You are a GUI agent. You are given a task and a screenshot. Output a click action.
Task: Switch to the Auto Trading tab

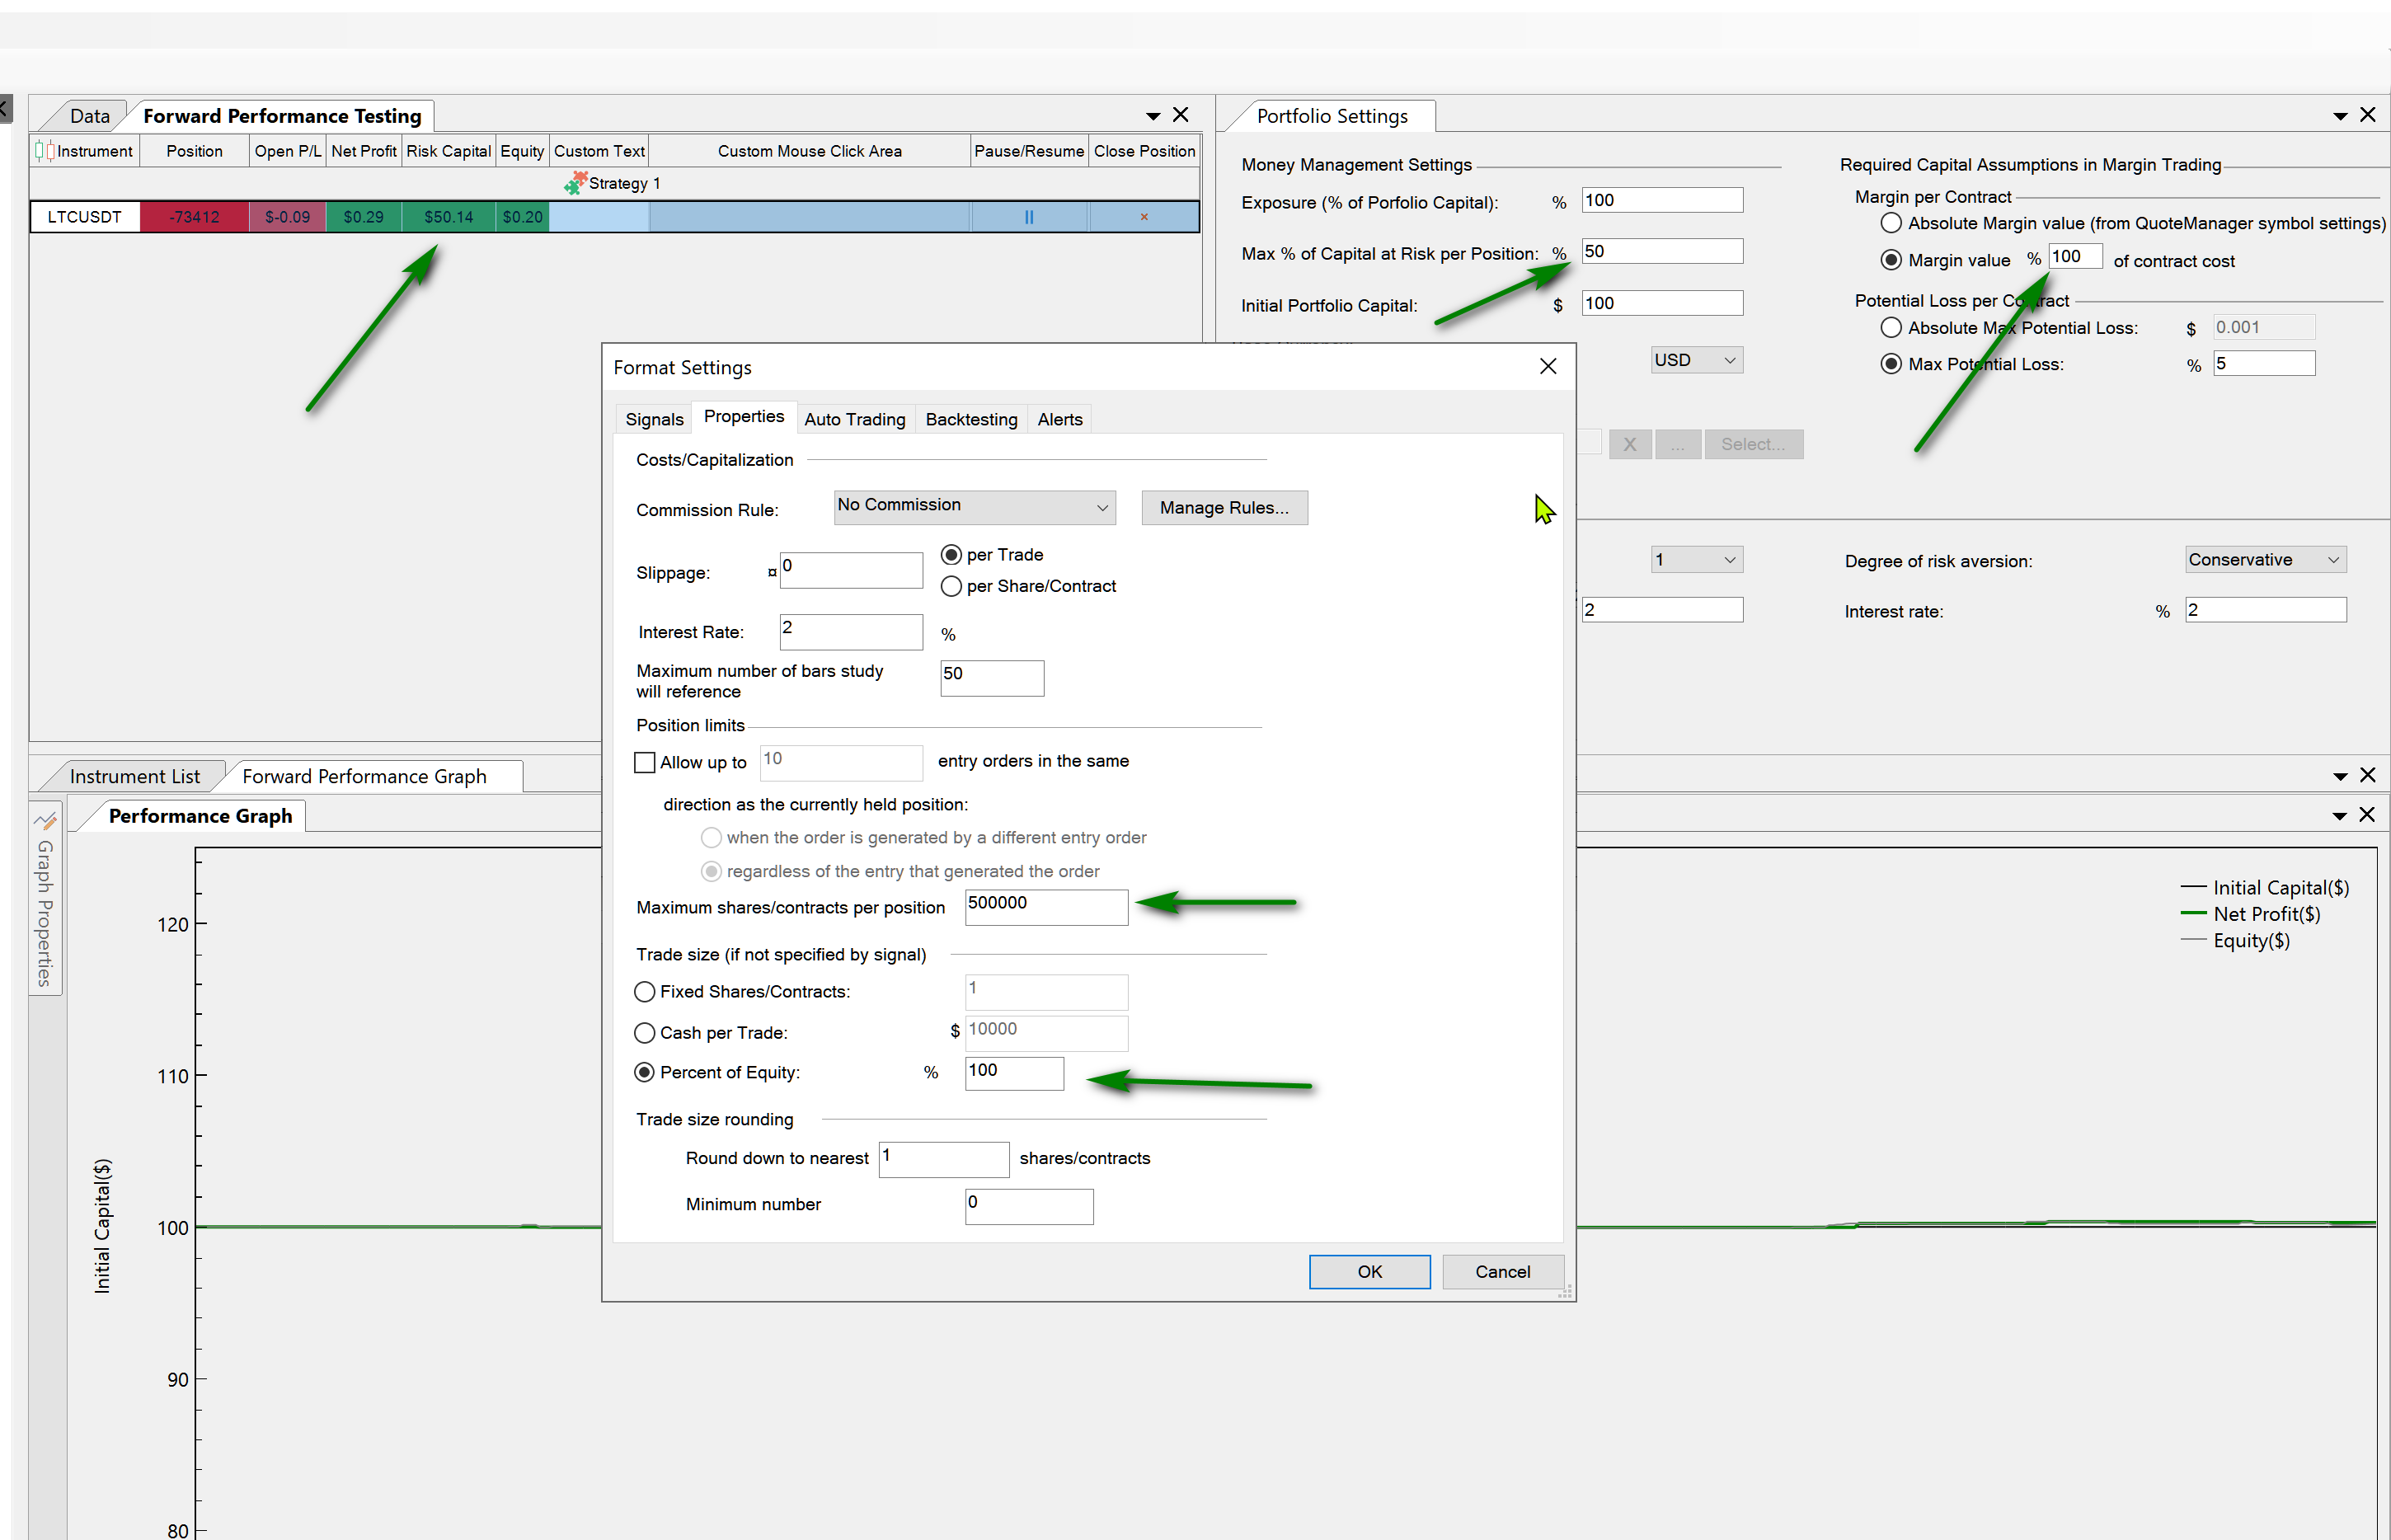point(854,420)
